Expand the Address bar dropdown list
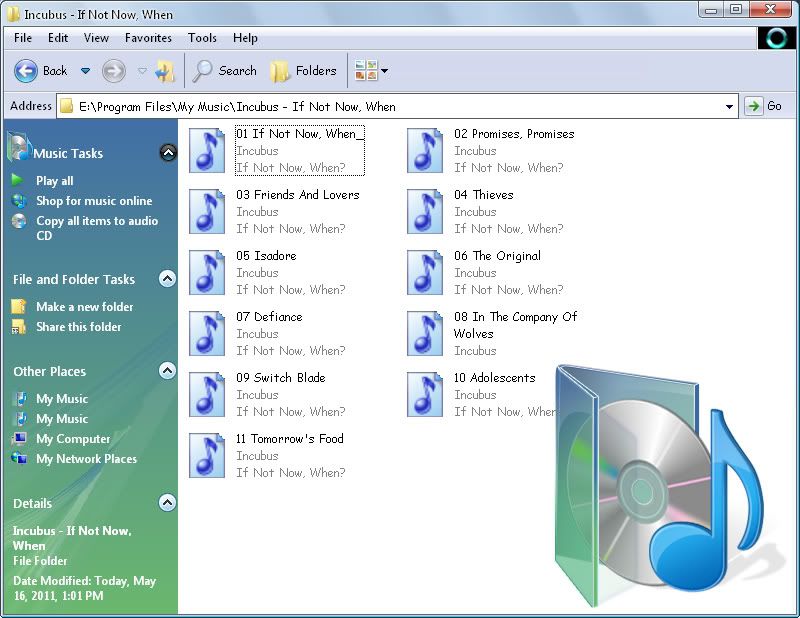800x618 pixels. pyautogui.click(x=729, y=107)
